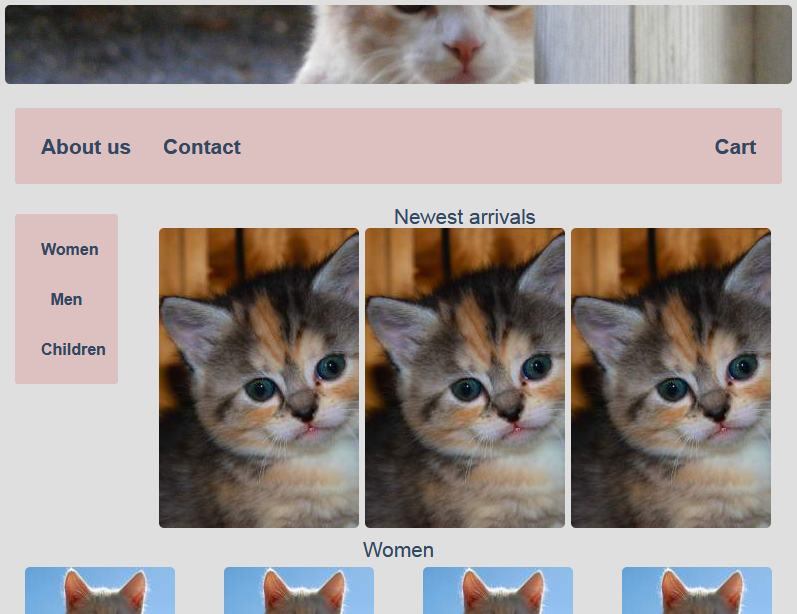Open the leftmost kitten image under Newest arrivals
Screen dimensions: 797x614
(259, 378)
